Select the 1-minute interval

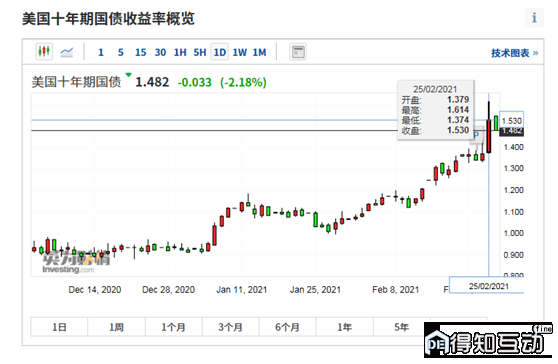pos(101,53)
